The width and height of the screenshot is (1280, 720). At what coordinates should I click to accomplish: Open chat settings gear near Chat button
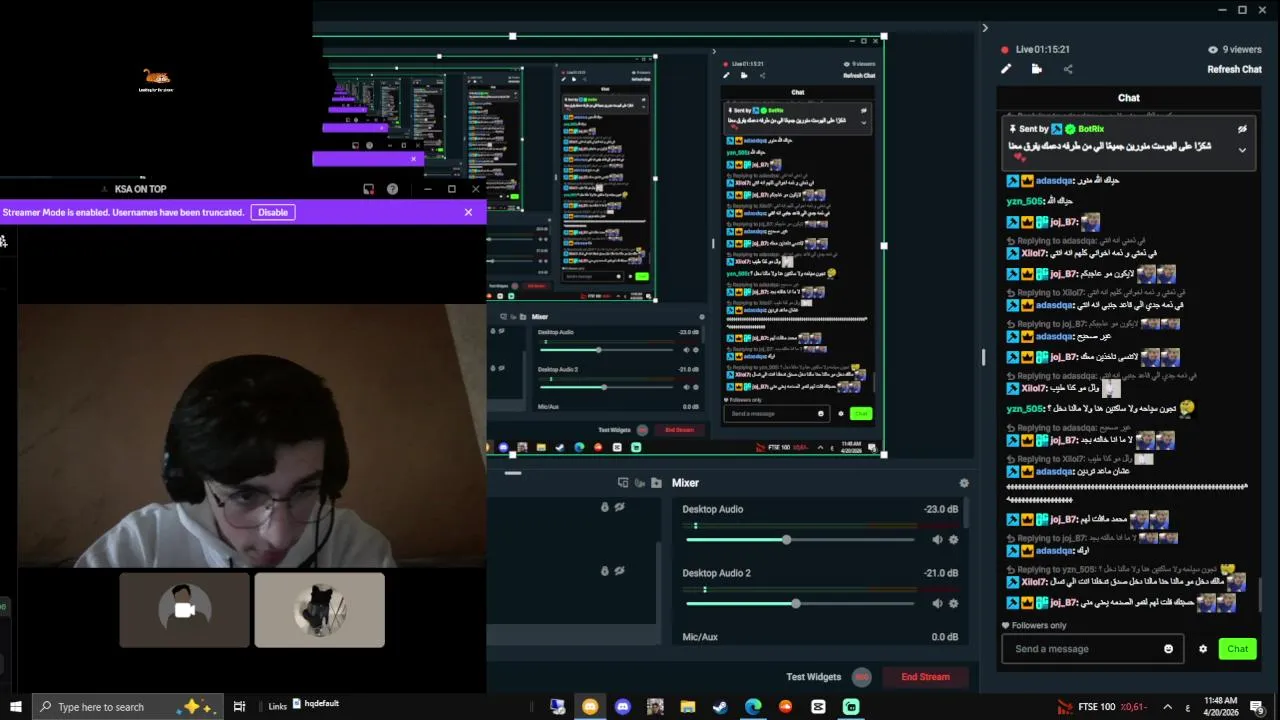1203,649
